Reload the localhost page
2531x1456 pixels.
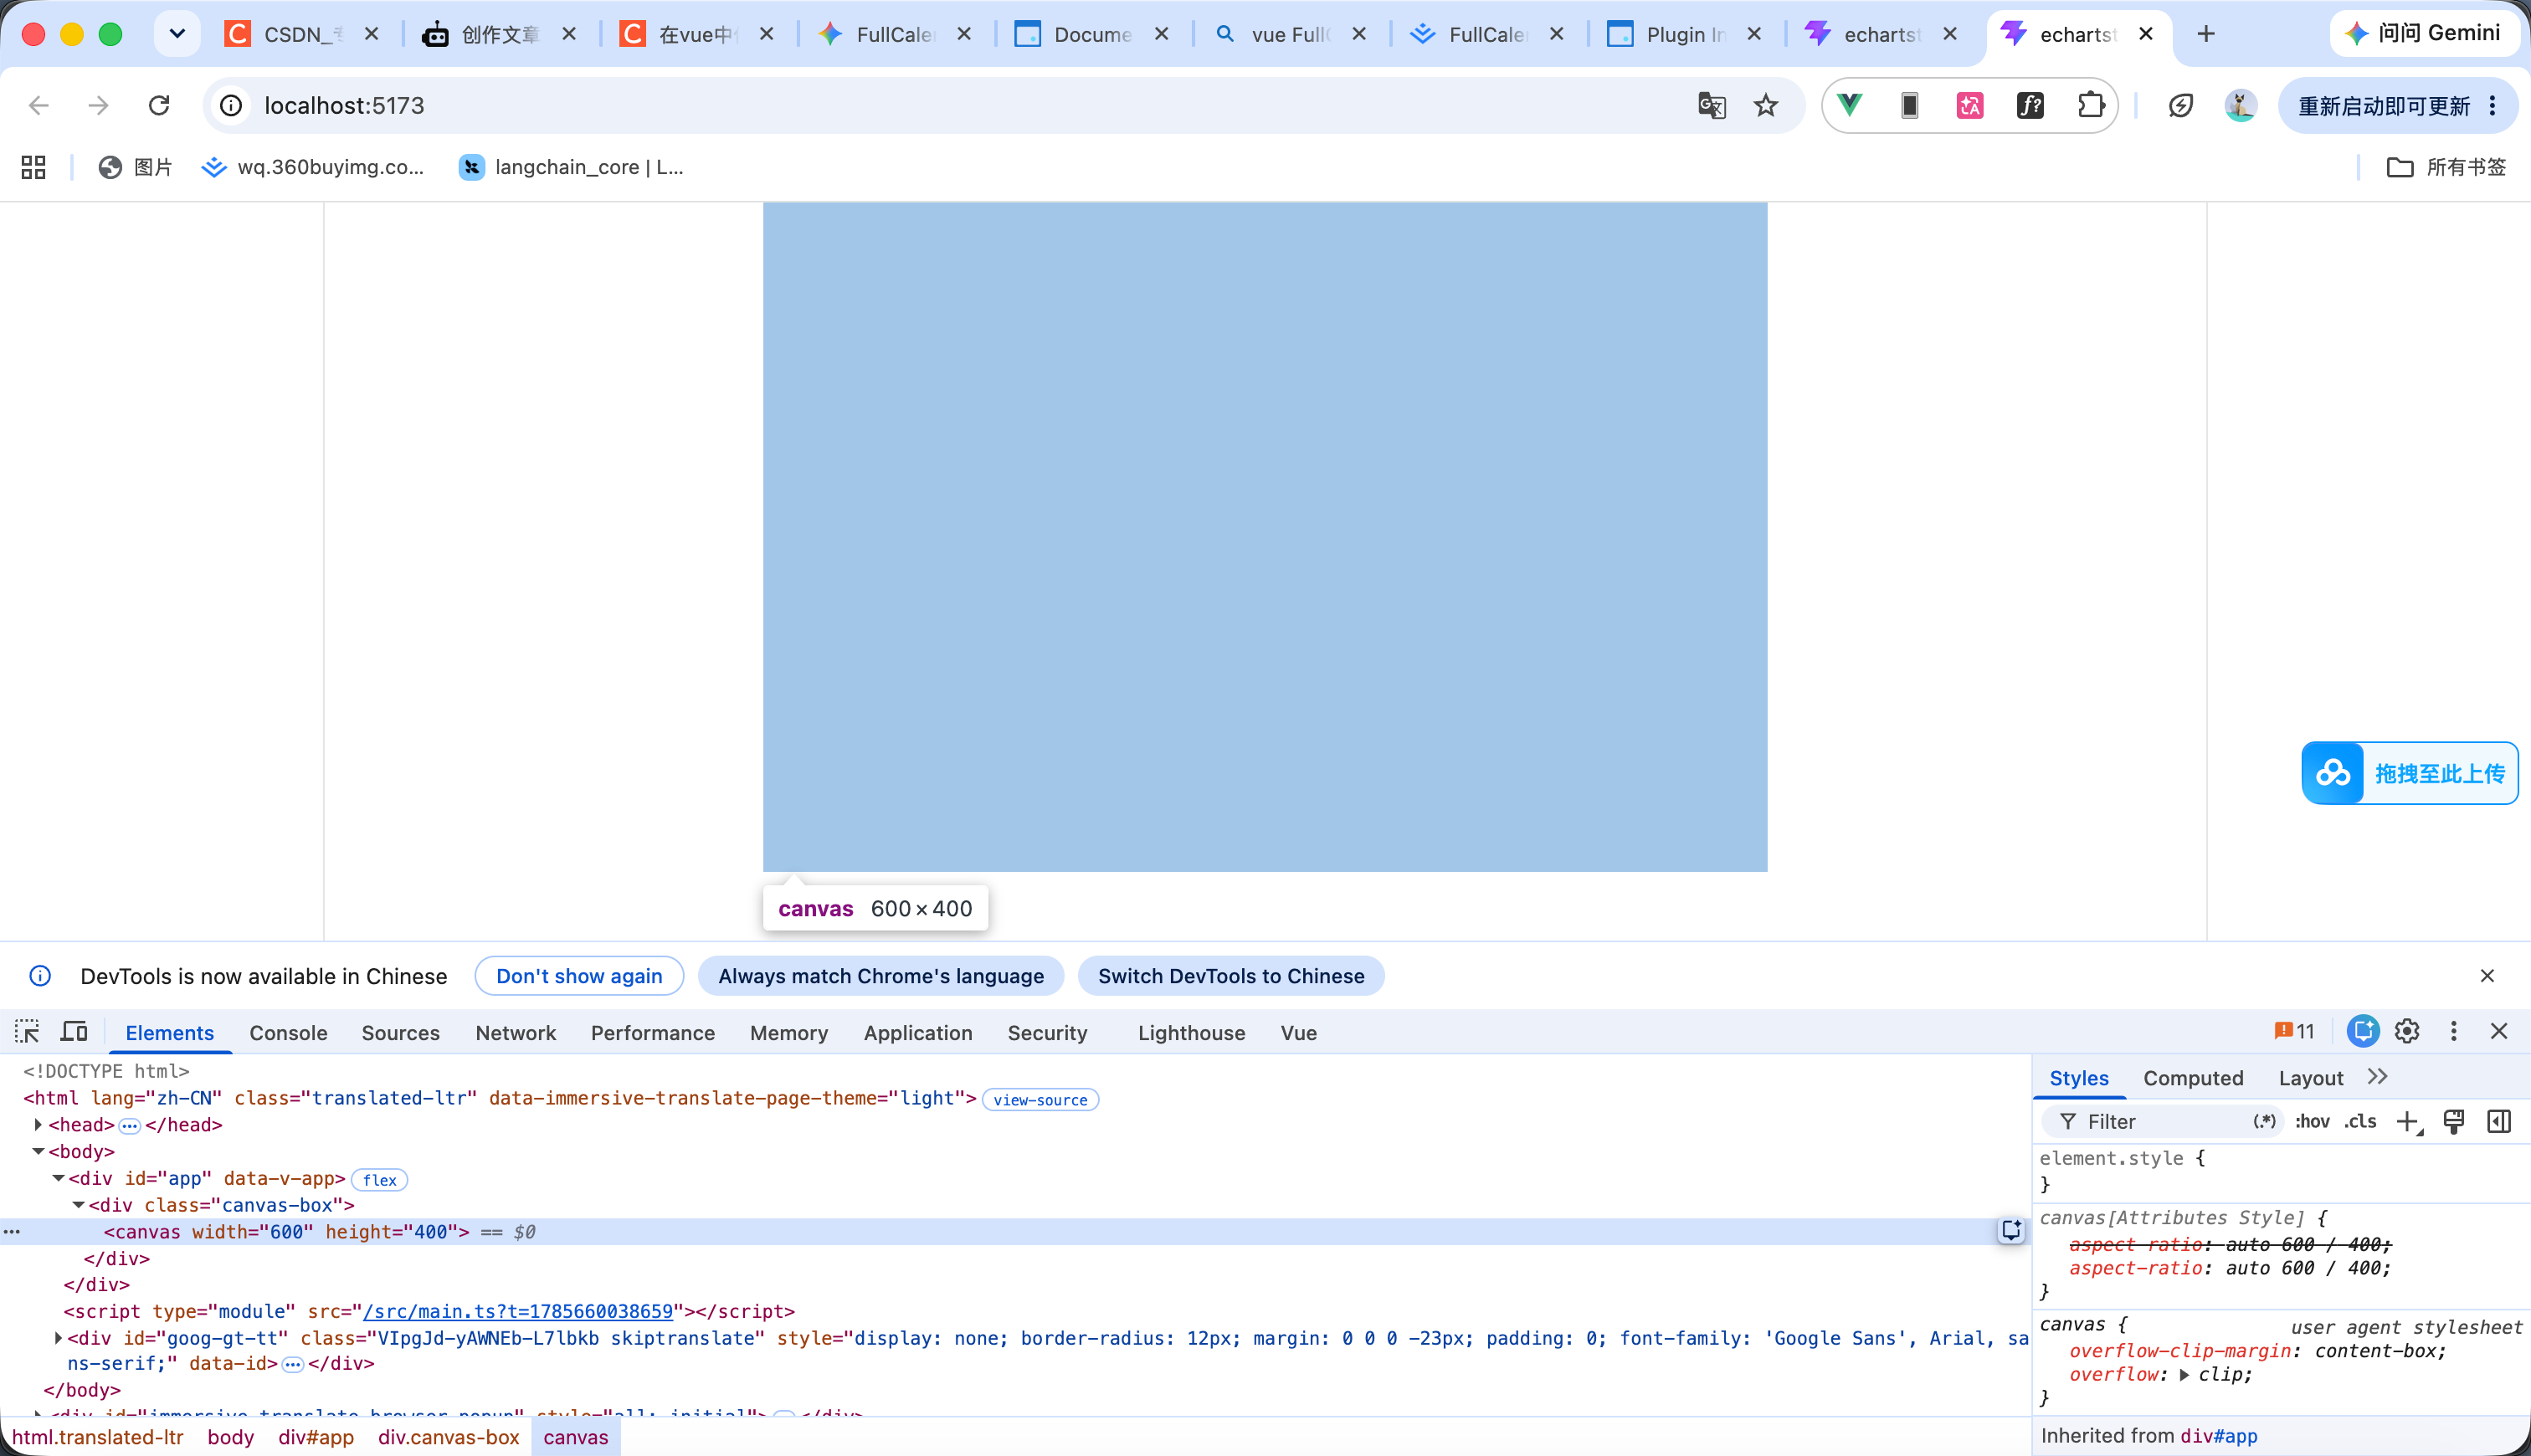(159, 106)
